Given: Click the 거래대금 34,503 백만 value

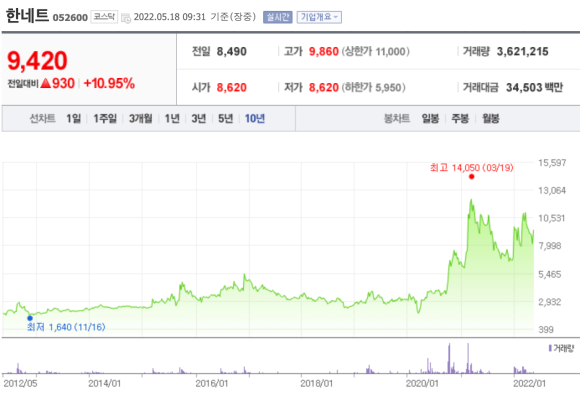Looking at the screenshot, I should point(534,88).
